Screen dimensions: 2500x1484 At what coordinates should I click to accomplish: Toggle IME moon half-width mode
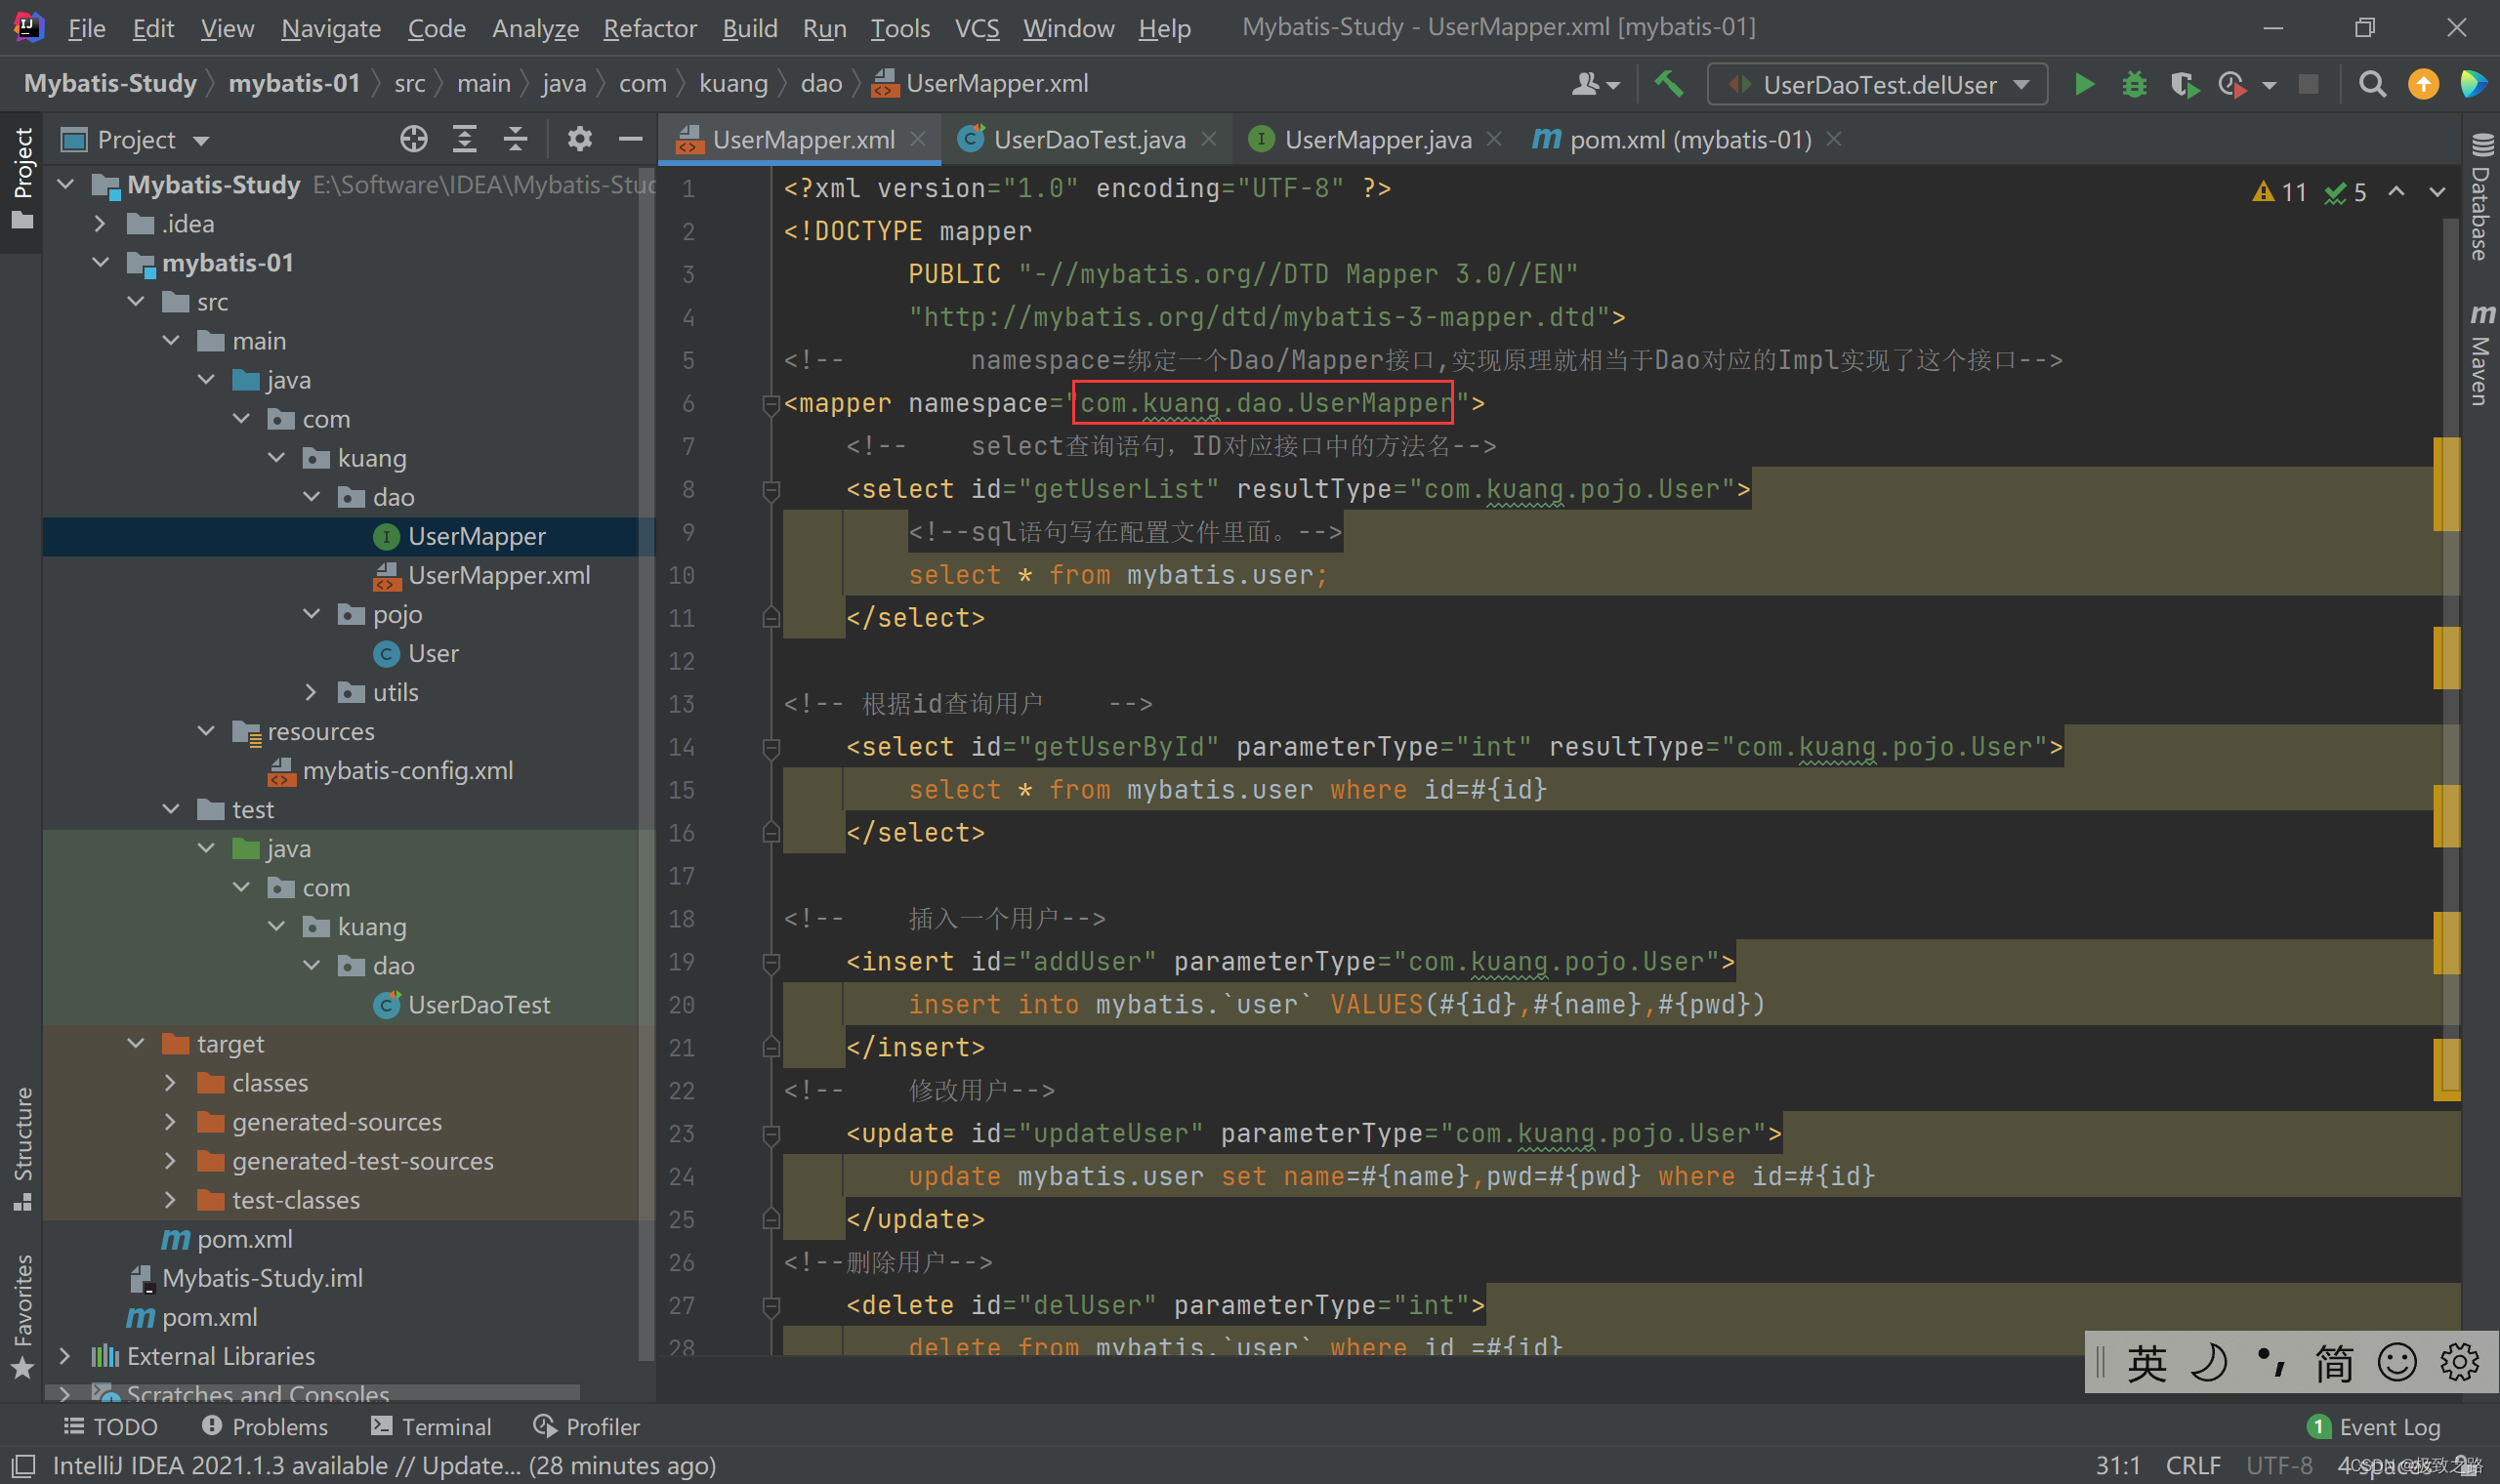click(x=2208, y=1362)
